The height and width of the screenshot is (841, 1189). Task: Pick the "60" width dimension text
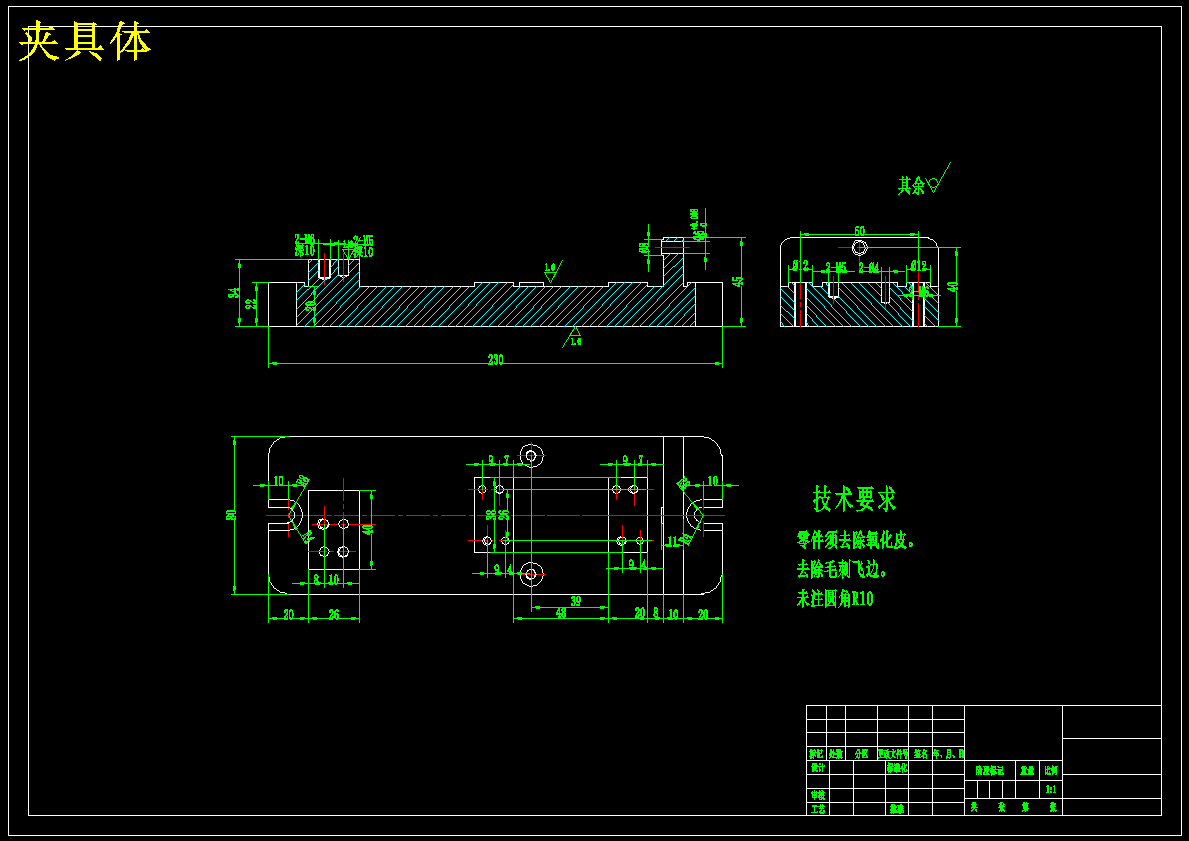[x=859, y=231]
